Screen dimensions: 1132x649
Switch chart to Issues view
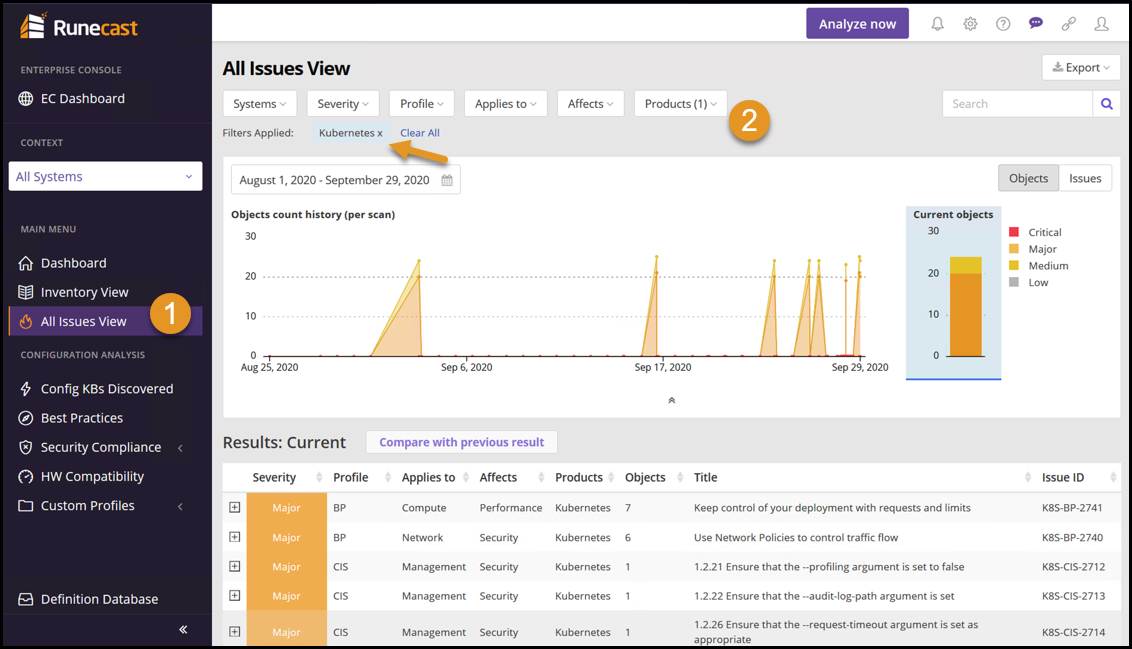1085,178
